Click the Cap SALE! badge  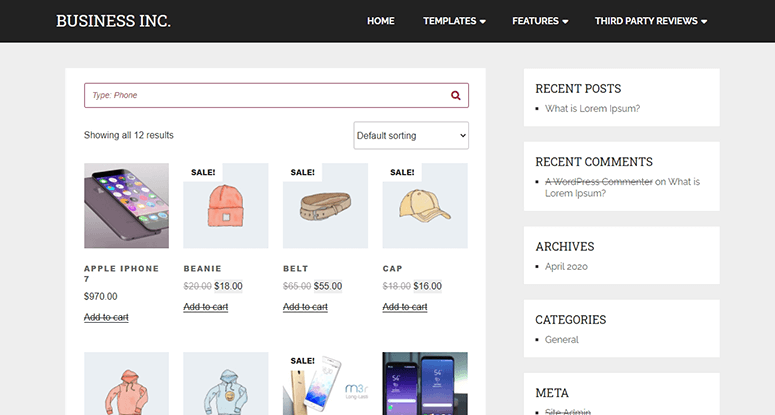[402, 172]
